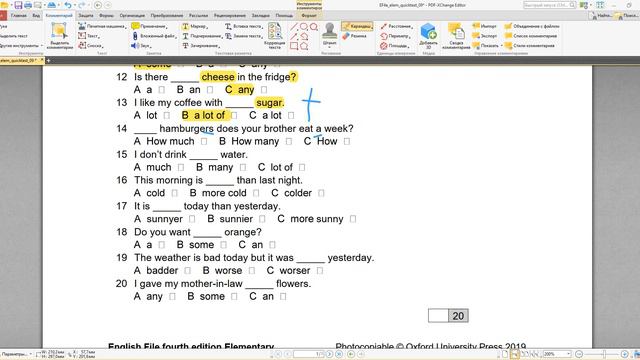Viewport: 640px width, 360px height.
Task: Open the Параметры dropdown in status bar
Action: pyautogui.click(x=17, y=354)
